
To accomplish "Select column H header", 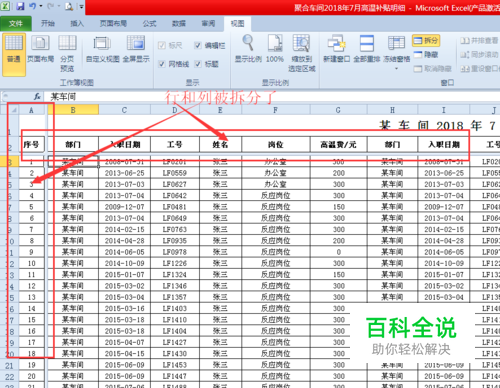I will pos(392,110).
